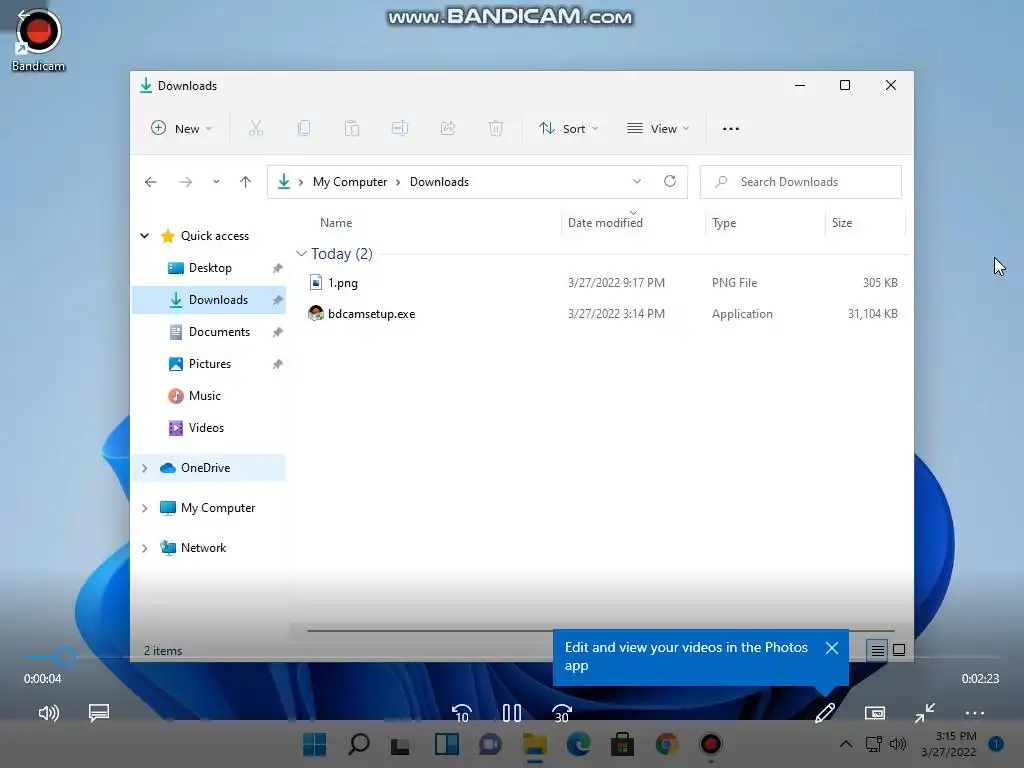Open Windows Start menu on taskbar
Screen dimensions: 1024x768
click(315, 744)
